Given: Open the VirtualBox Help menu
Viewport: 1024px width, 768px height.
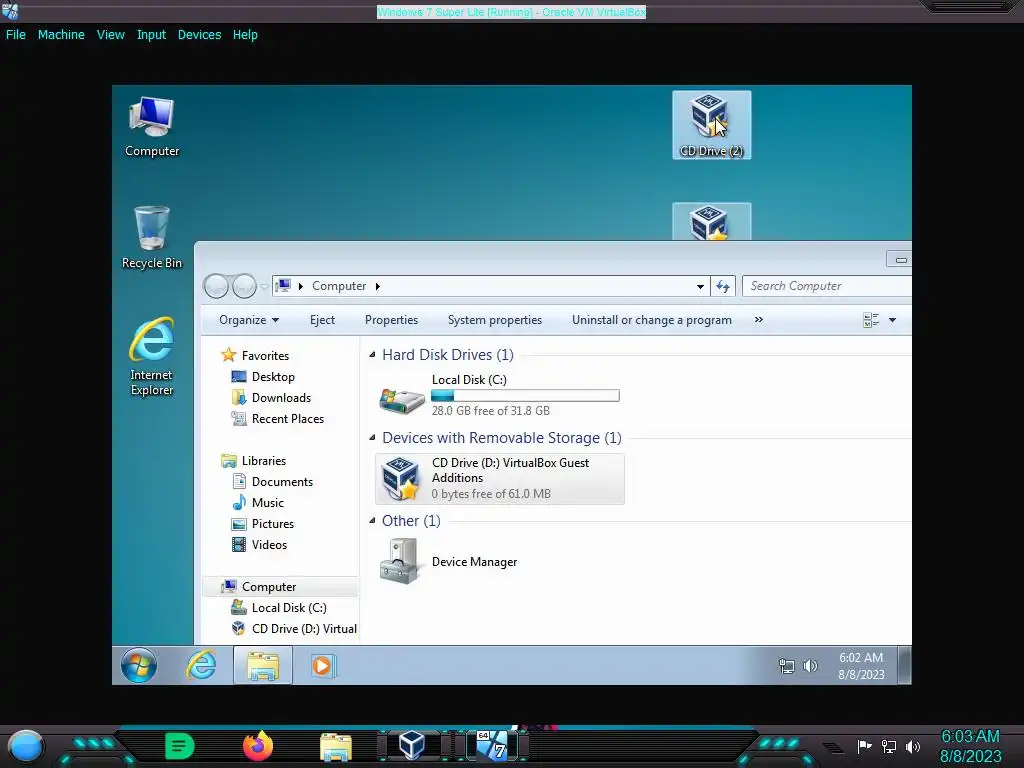Looking at the screenshot, I should [x=245, y=35].
